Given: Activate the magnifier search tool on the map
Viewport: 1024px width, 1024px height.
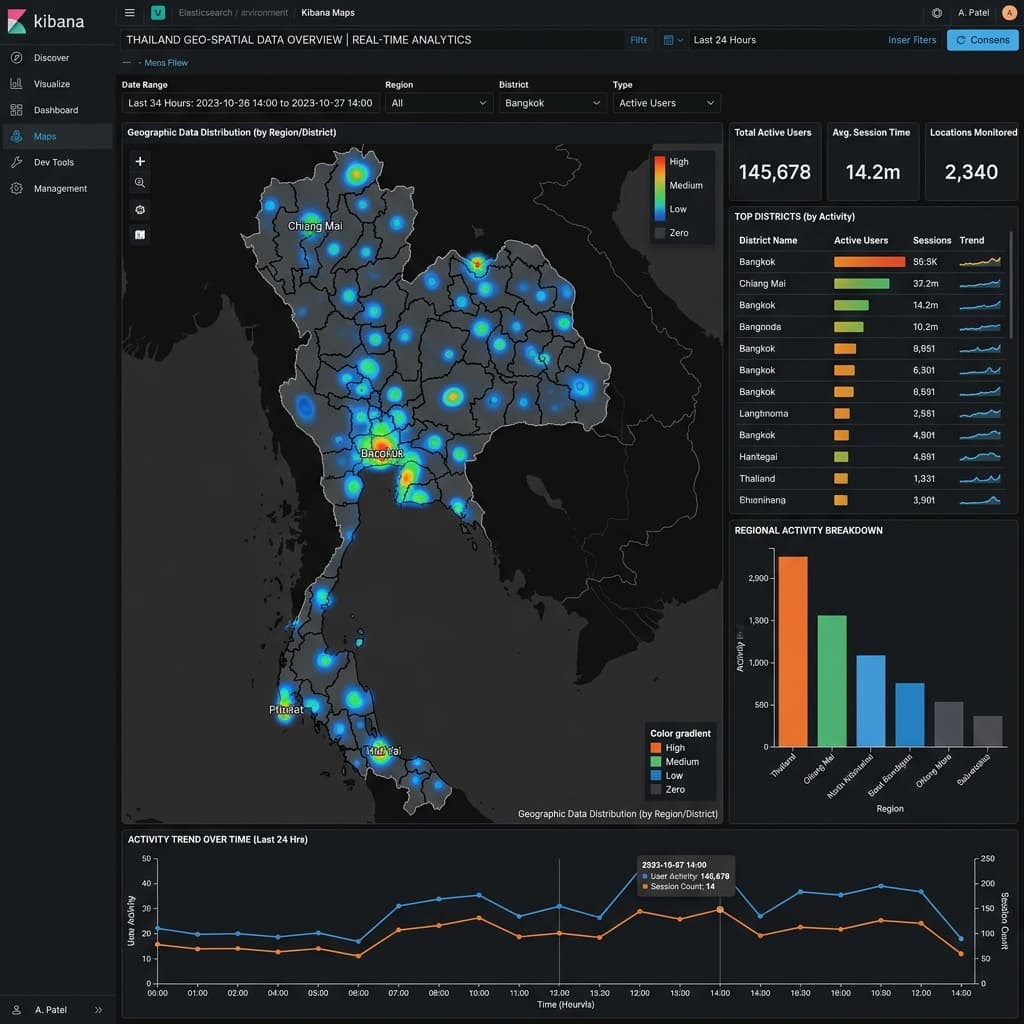Looking at the screenshot, I should [x=140, y=183].
